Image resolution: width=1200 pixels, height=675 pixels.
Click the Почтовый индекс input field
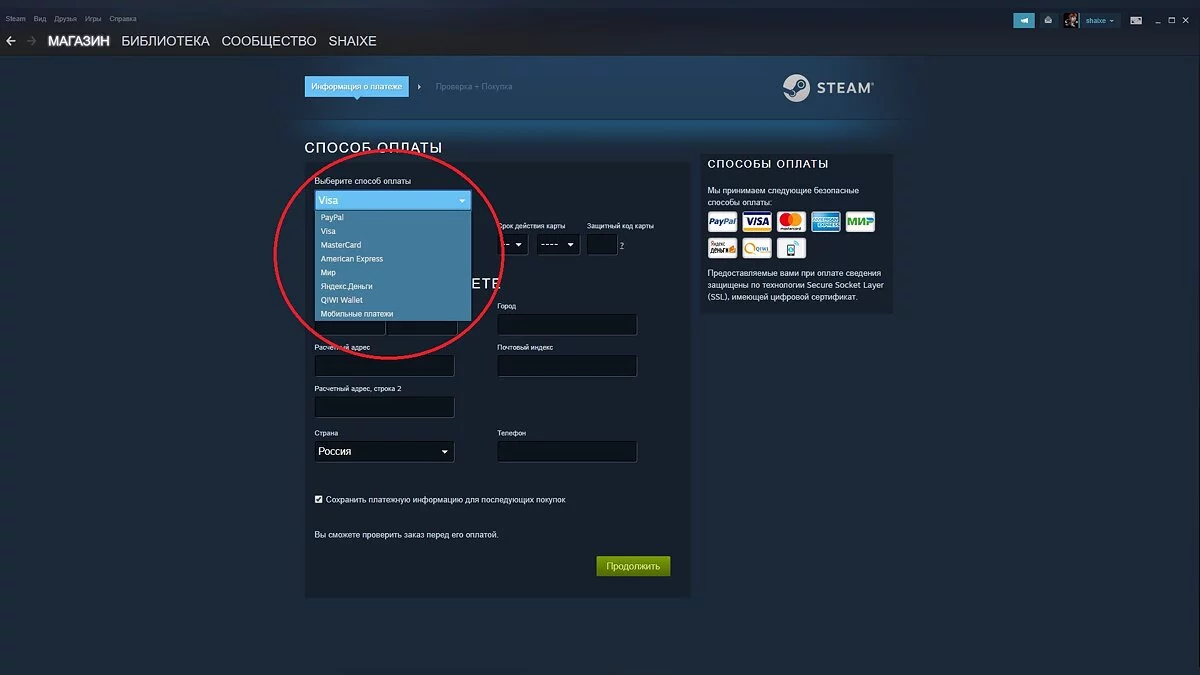[567, 366]
